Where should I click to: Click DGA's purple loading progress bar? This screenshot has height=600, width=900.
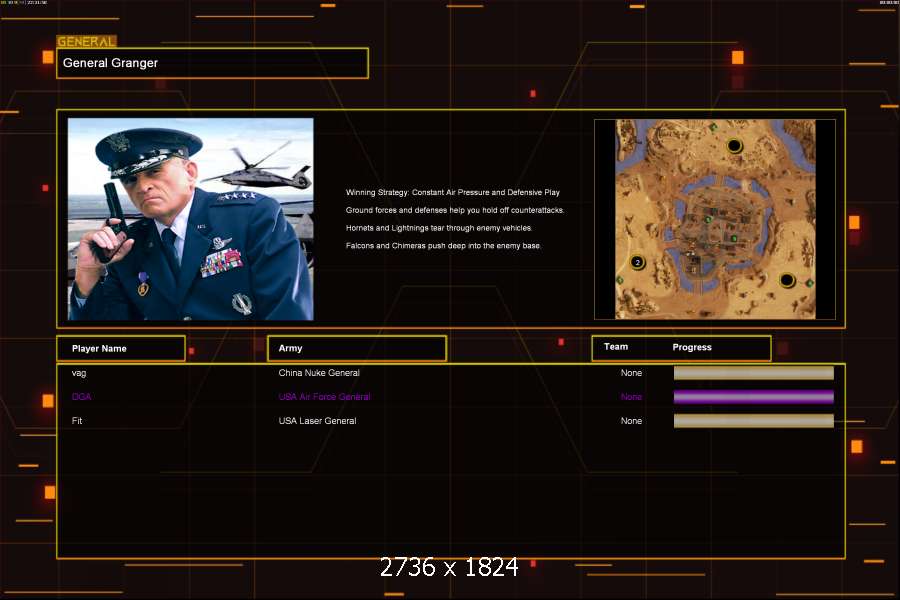point(754,397)
